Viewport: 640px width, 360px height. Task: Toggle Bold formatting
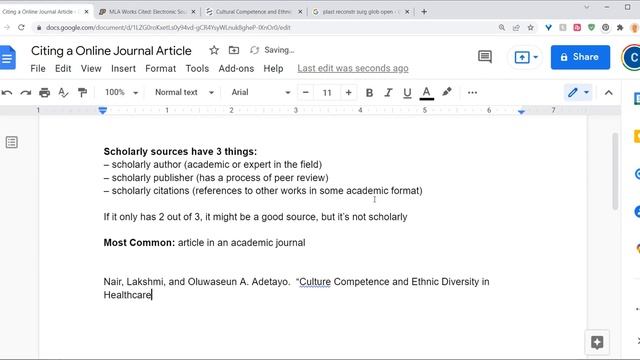[x=369, y=93]
